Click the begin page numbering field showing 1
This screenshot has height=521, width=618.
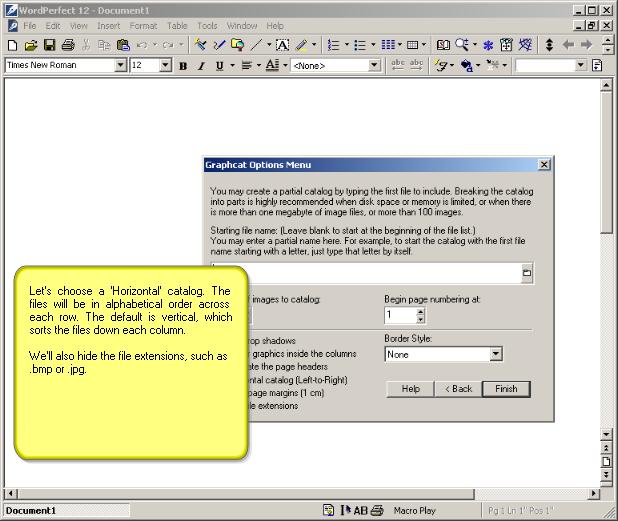(x=400, y=315)
